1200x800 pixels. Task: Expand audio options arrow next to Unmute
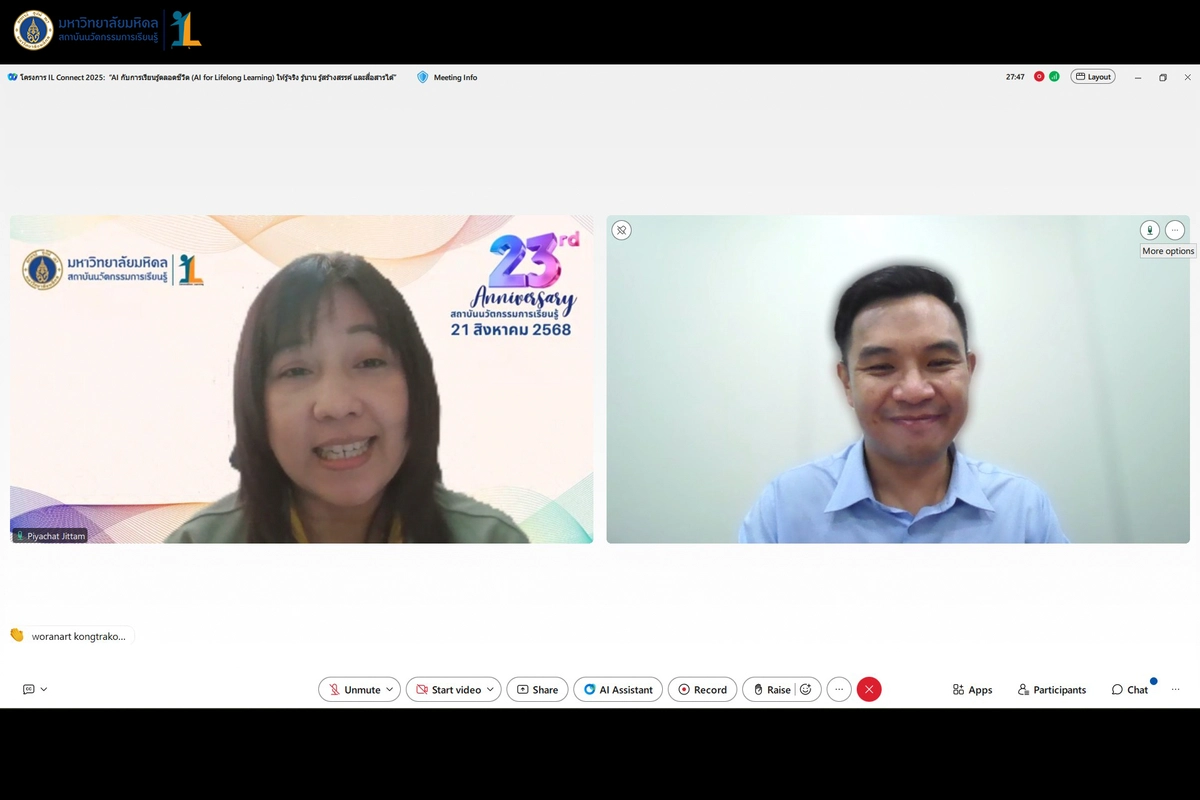391,690
